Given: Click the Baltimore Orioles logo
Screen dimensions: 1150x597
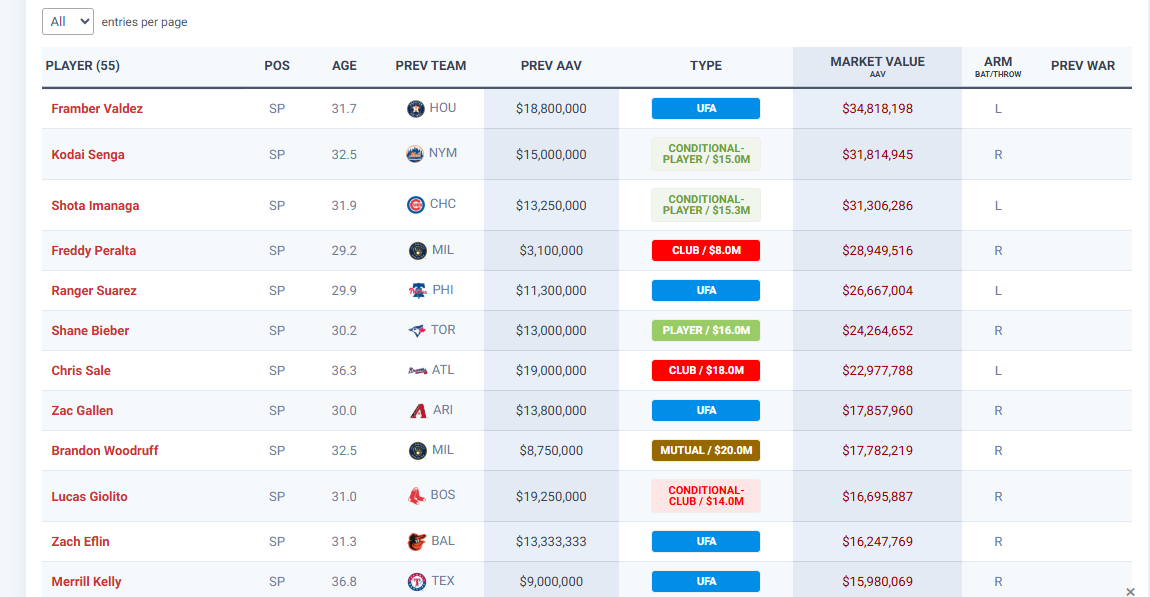Looking at the screenshot, I should 417,542.
